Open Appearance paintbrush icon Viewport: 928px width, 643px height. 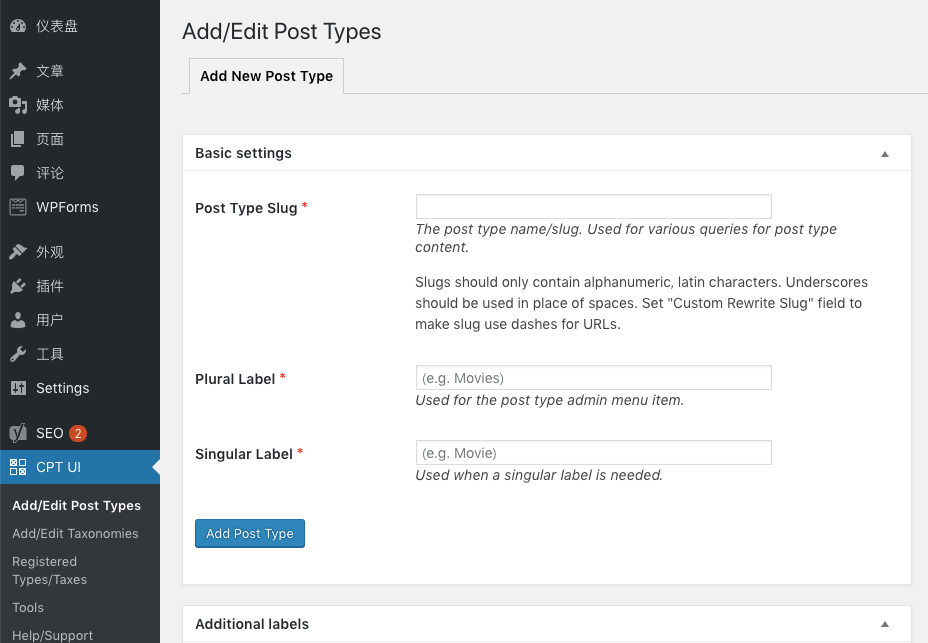(x=18, y=252)
